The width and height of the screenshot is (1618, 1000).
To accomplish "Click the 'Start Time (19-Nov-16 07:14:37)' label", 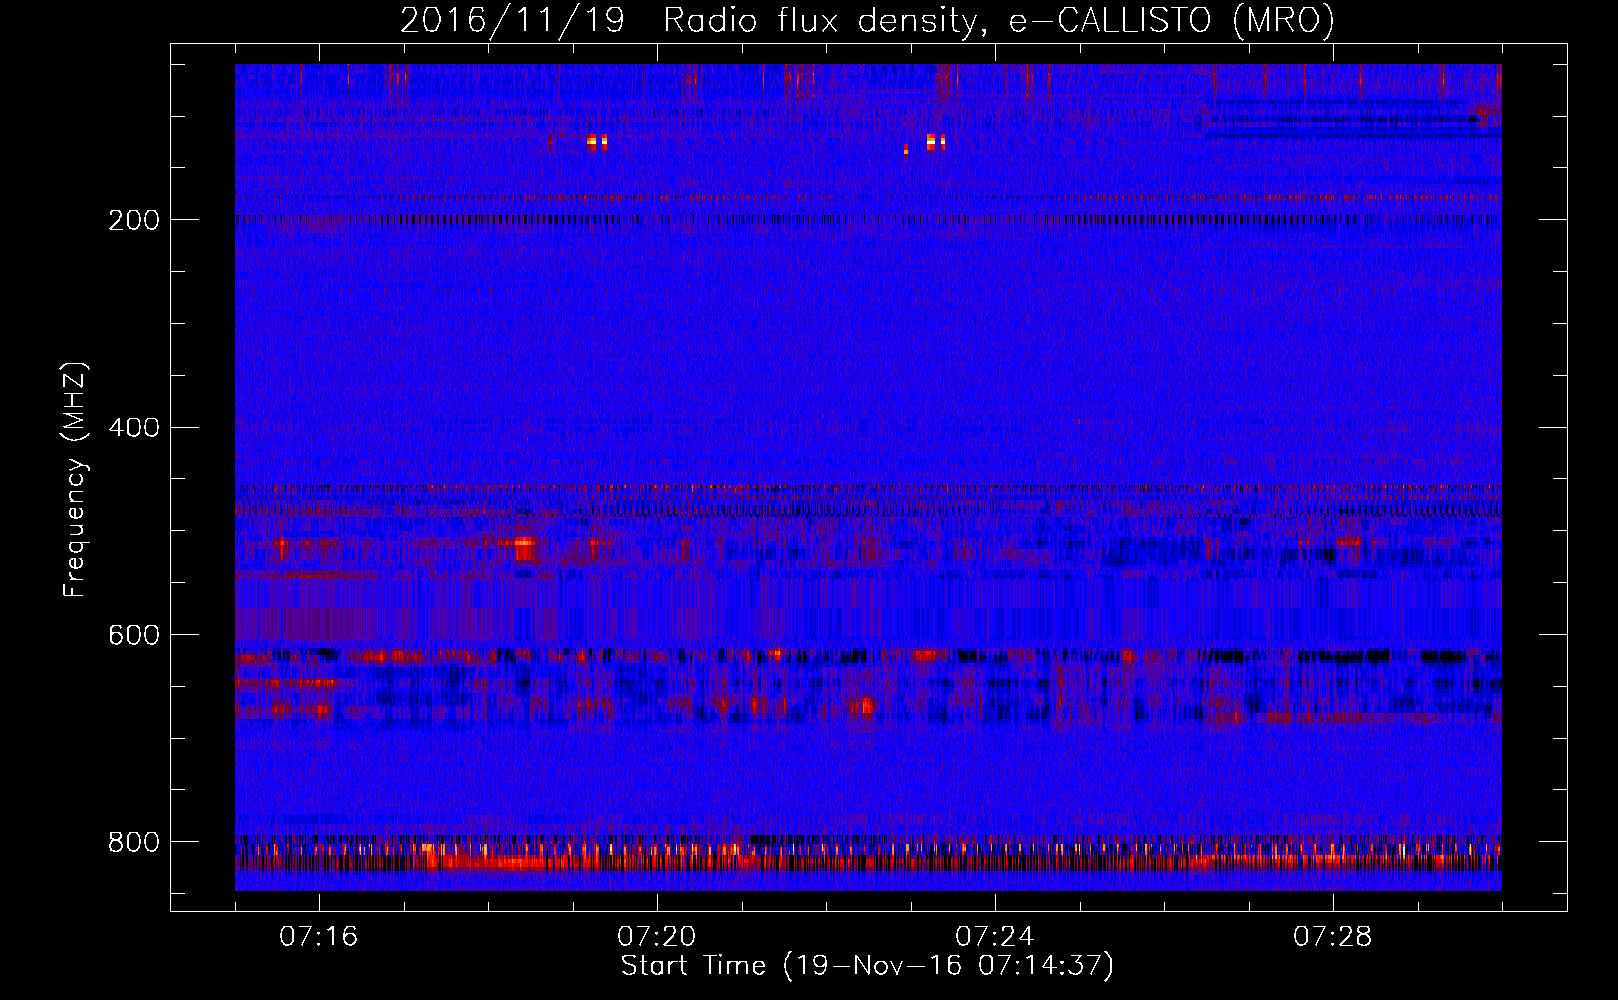I will (867, 966).
